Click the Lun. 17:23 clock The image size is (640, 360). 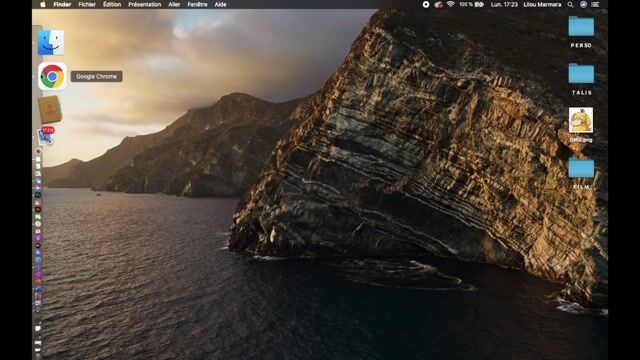tap(504, 4)
